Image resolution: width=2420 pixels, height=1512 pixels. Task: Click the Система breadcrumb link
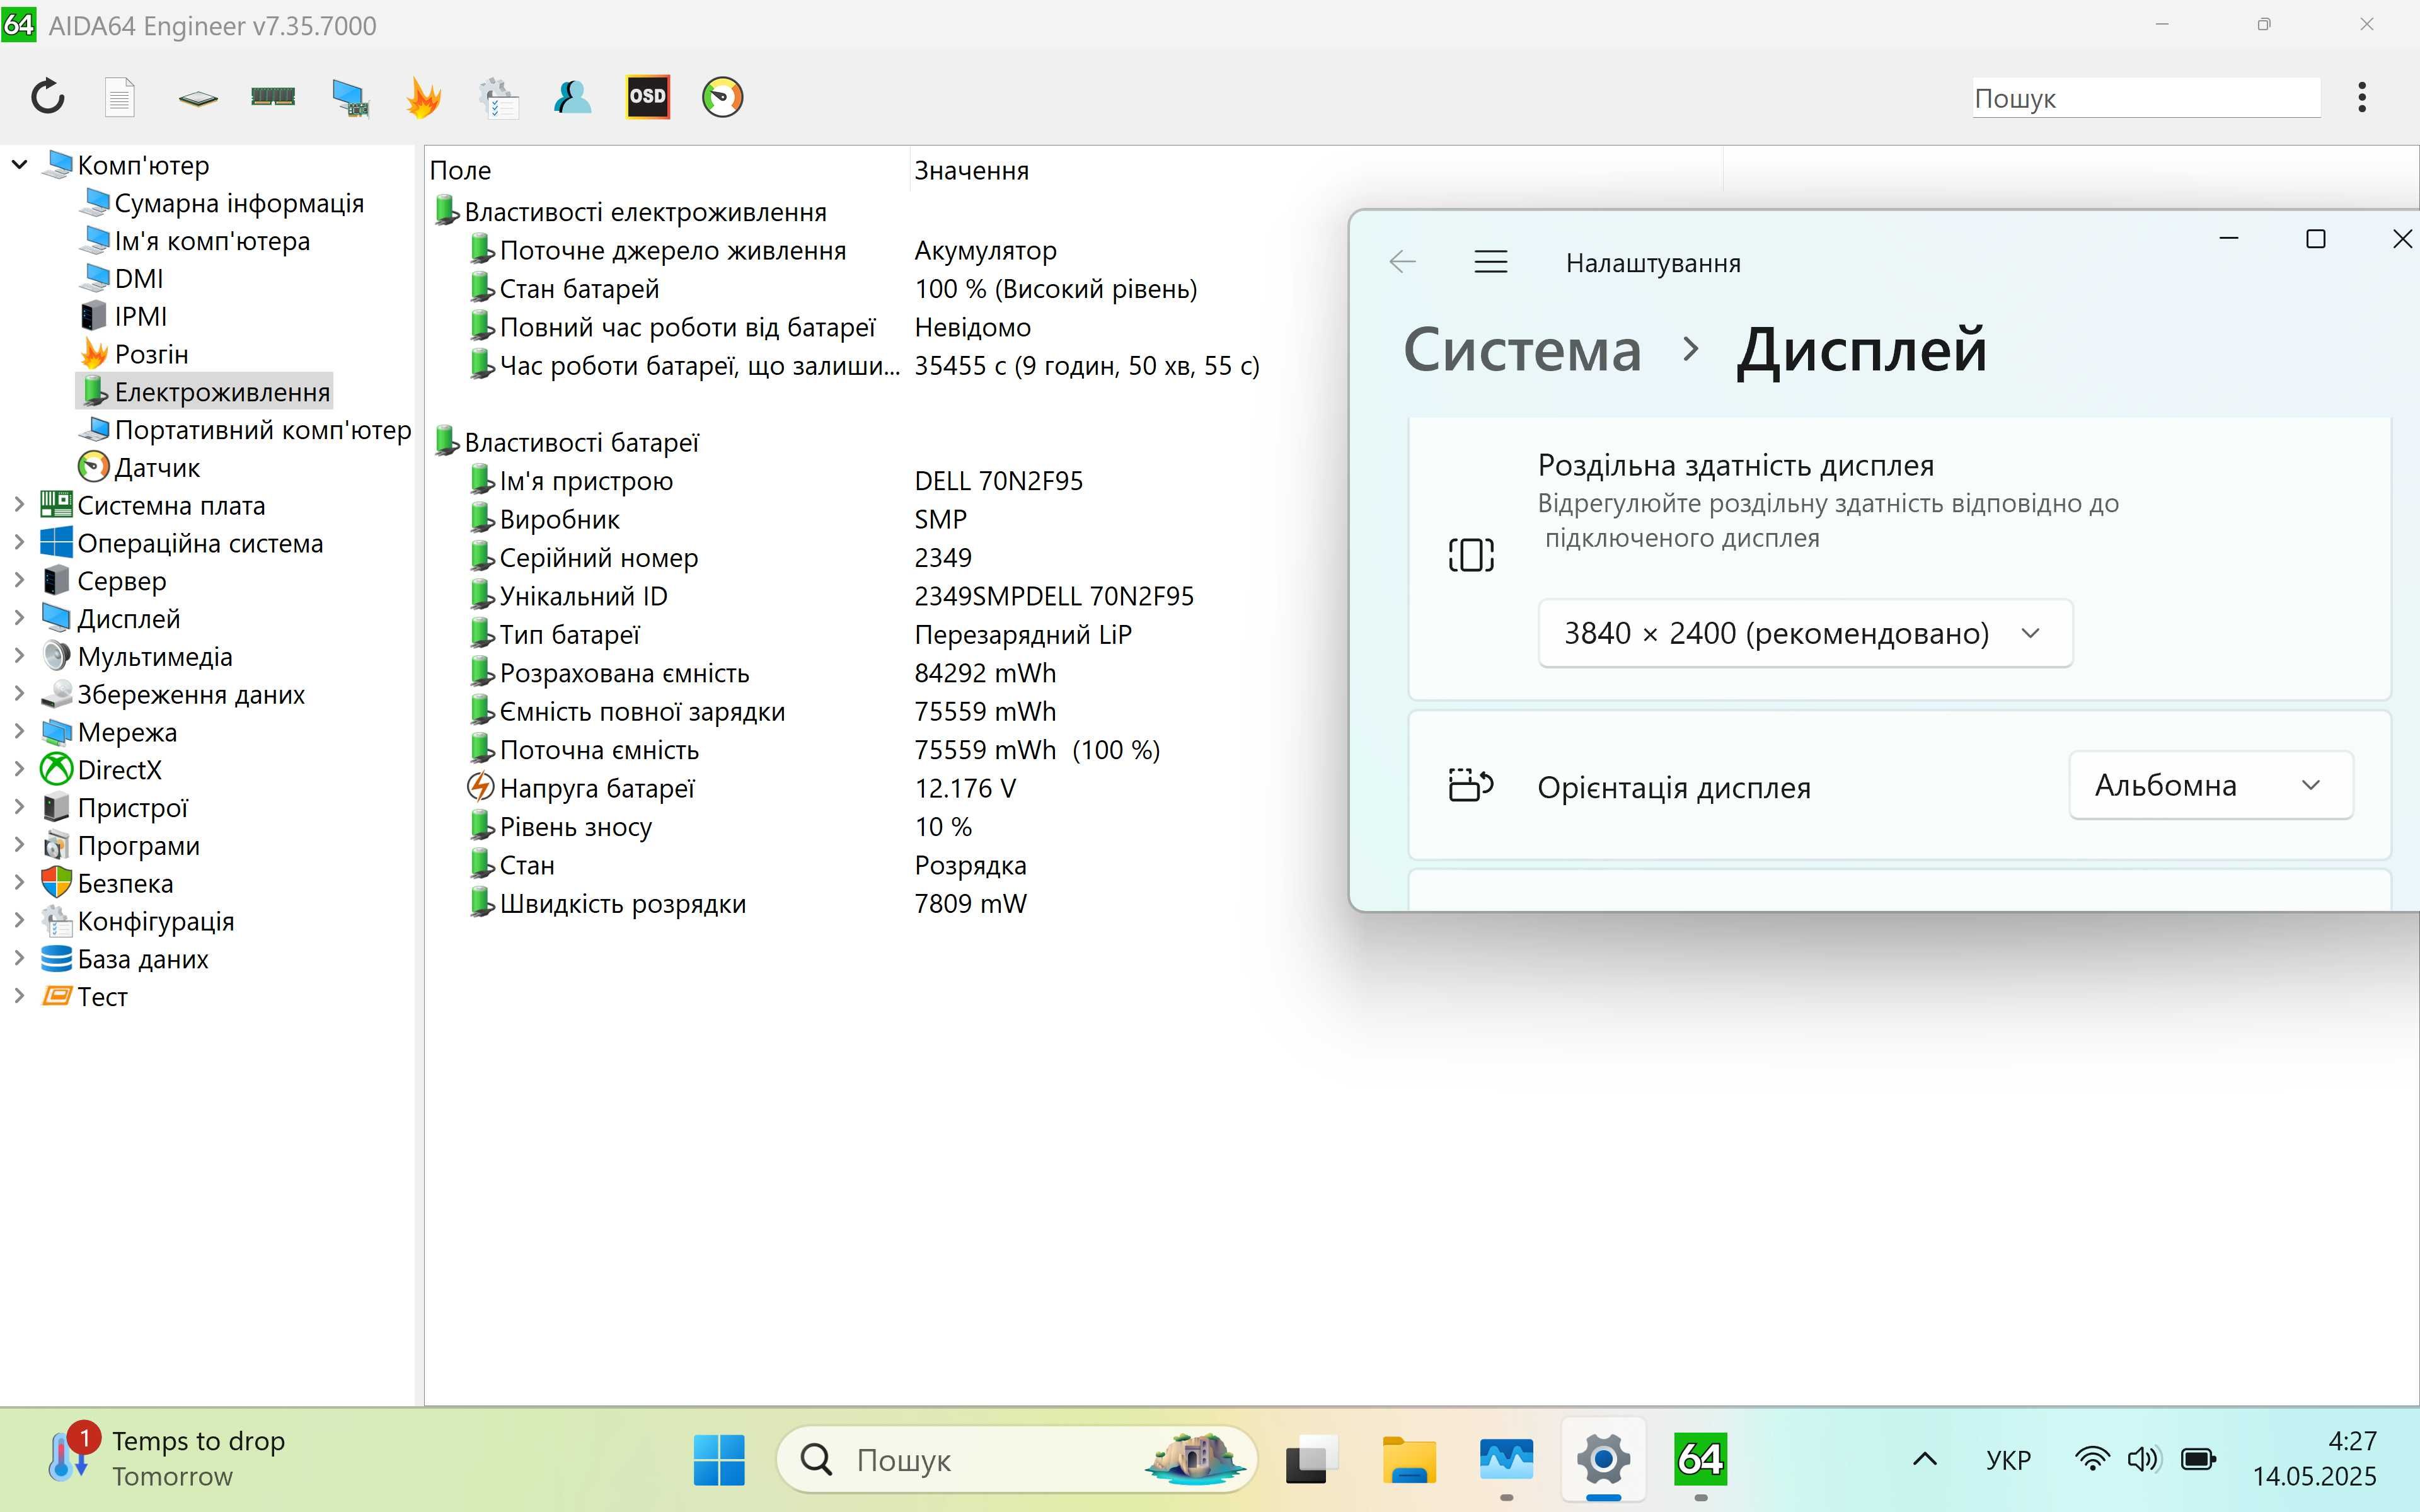point(1522,350)
